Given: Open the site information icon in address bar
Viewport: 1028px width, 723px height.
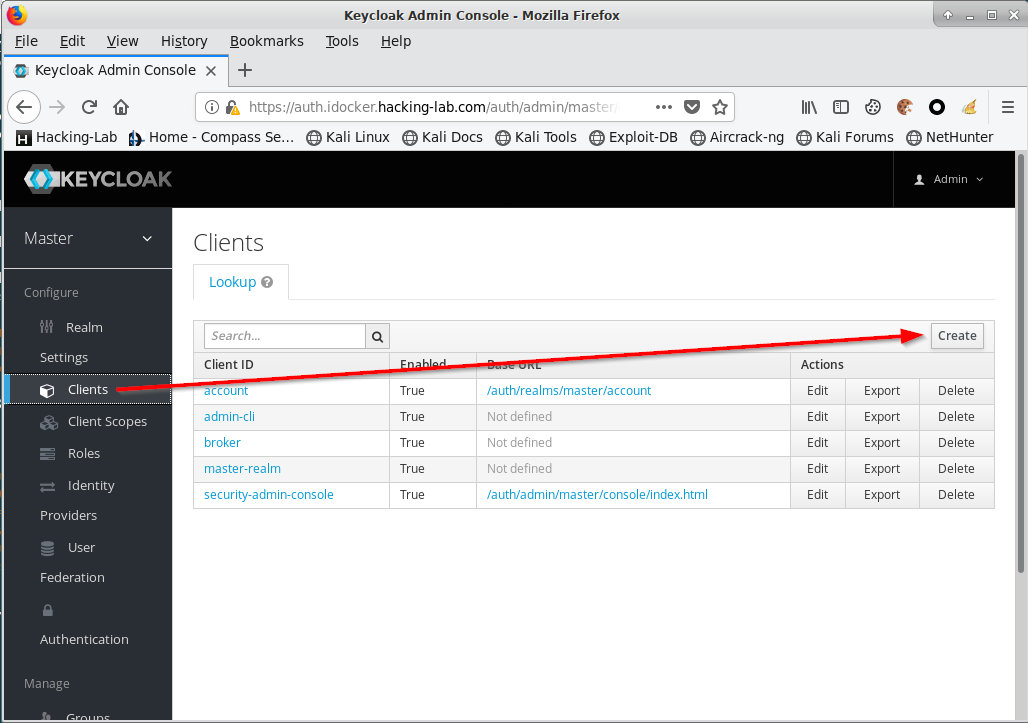Looking at the screenshot, I should pyautogui.click(x=212, y=107).
